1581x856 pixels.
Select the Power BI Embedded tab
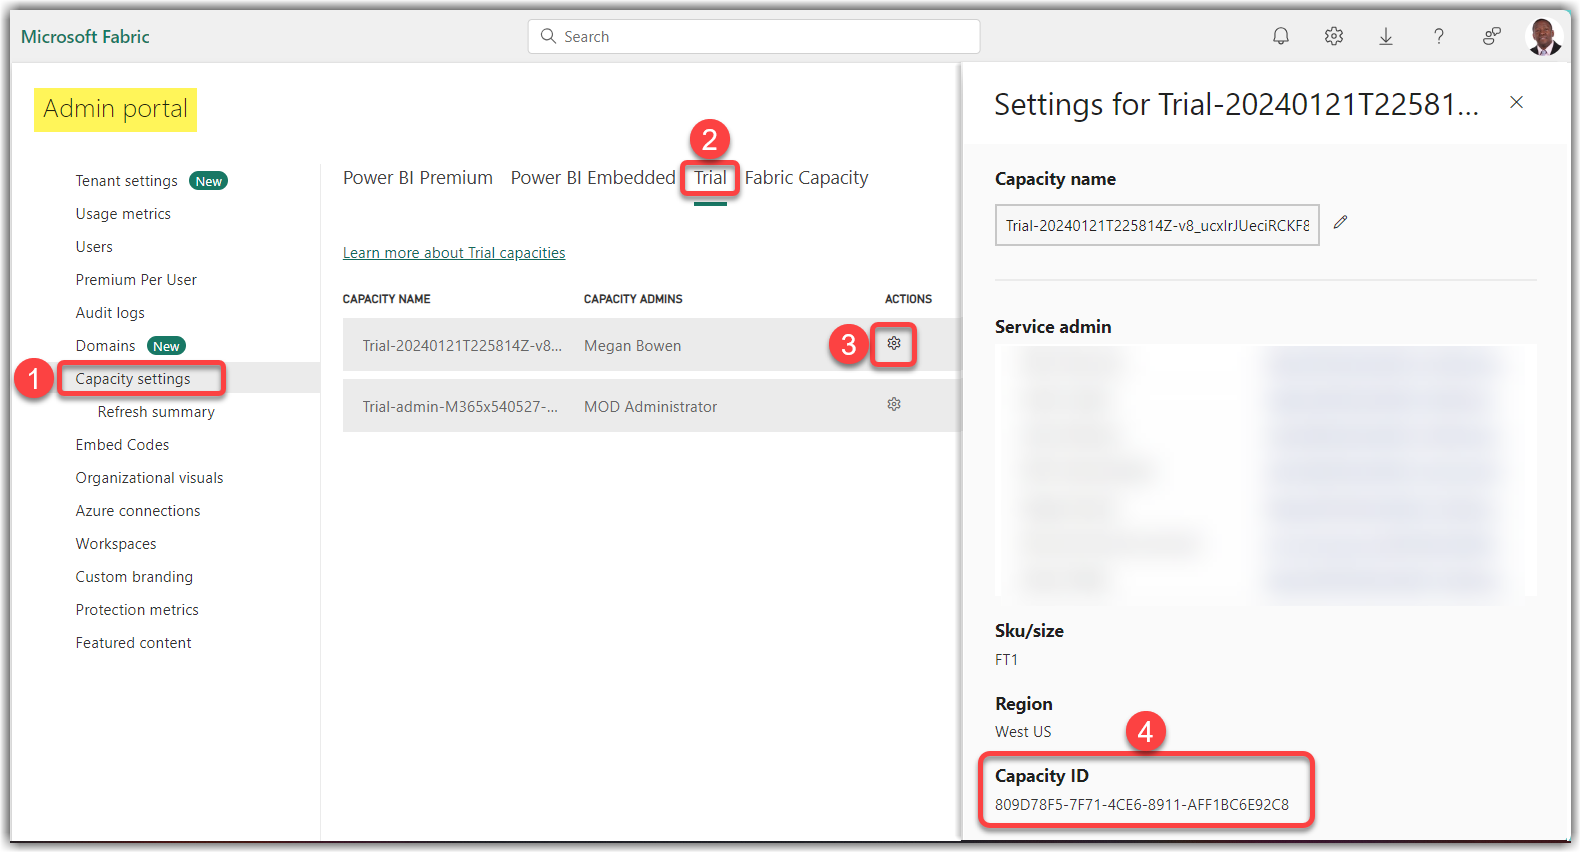(593, 178)
